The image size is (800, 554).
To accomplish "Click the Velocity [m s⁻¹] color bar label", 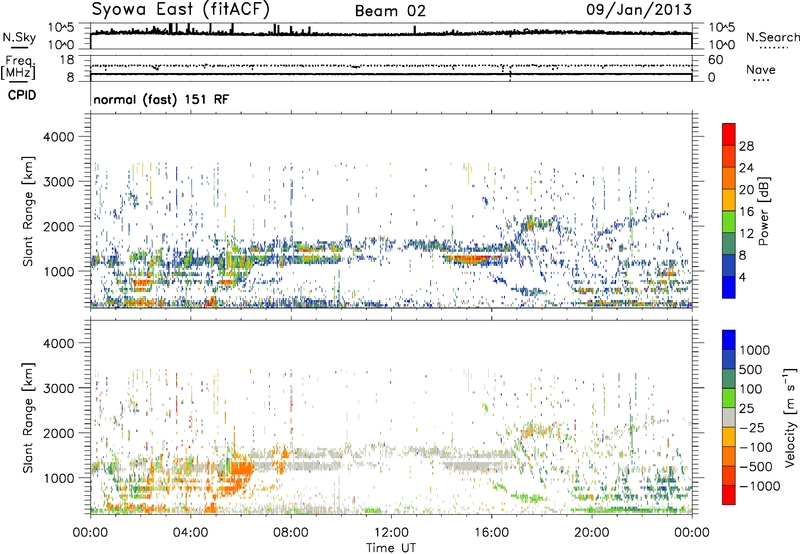I will (x=790, y=417).
